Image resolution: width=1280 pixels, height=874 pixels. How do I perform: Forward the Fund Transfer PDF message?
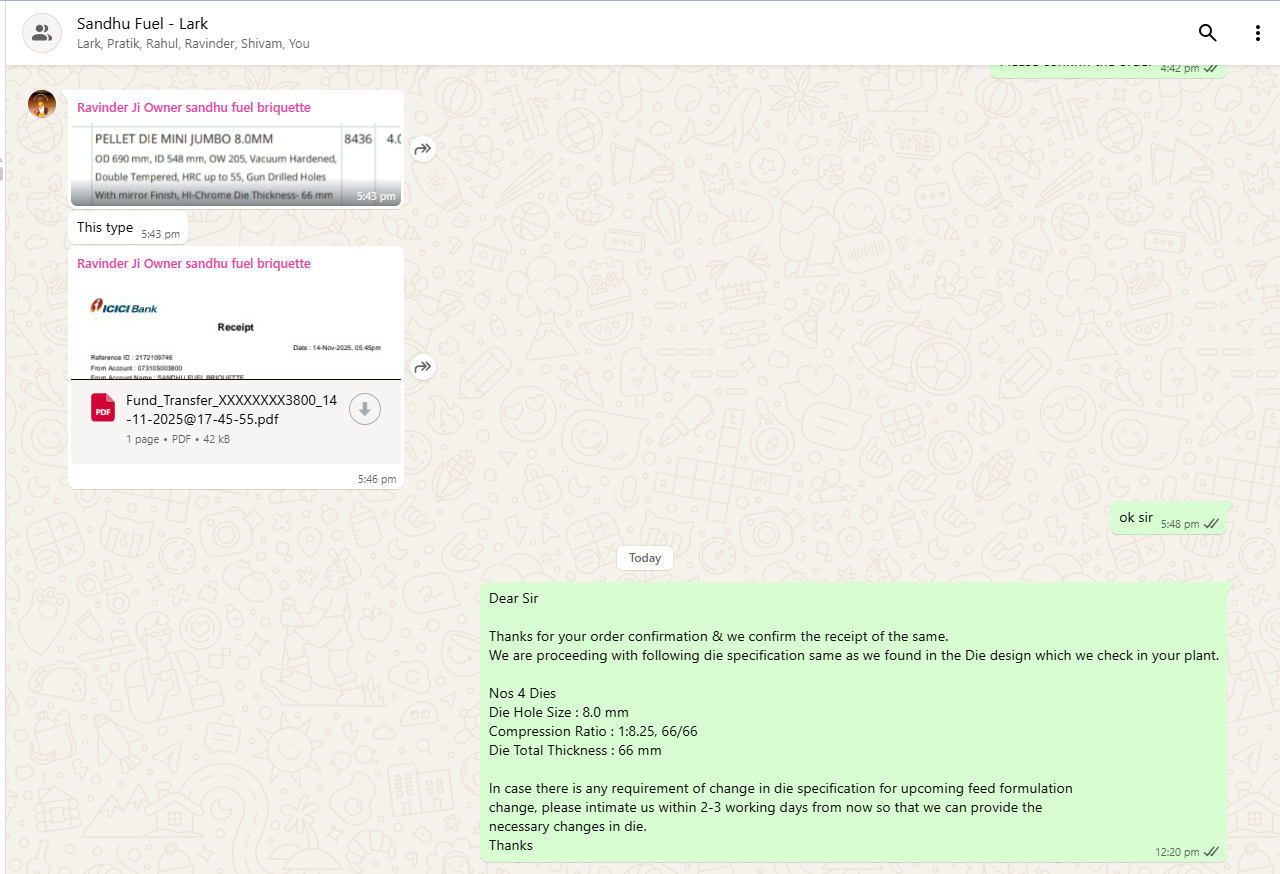[423, 367]
